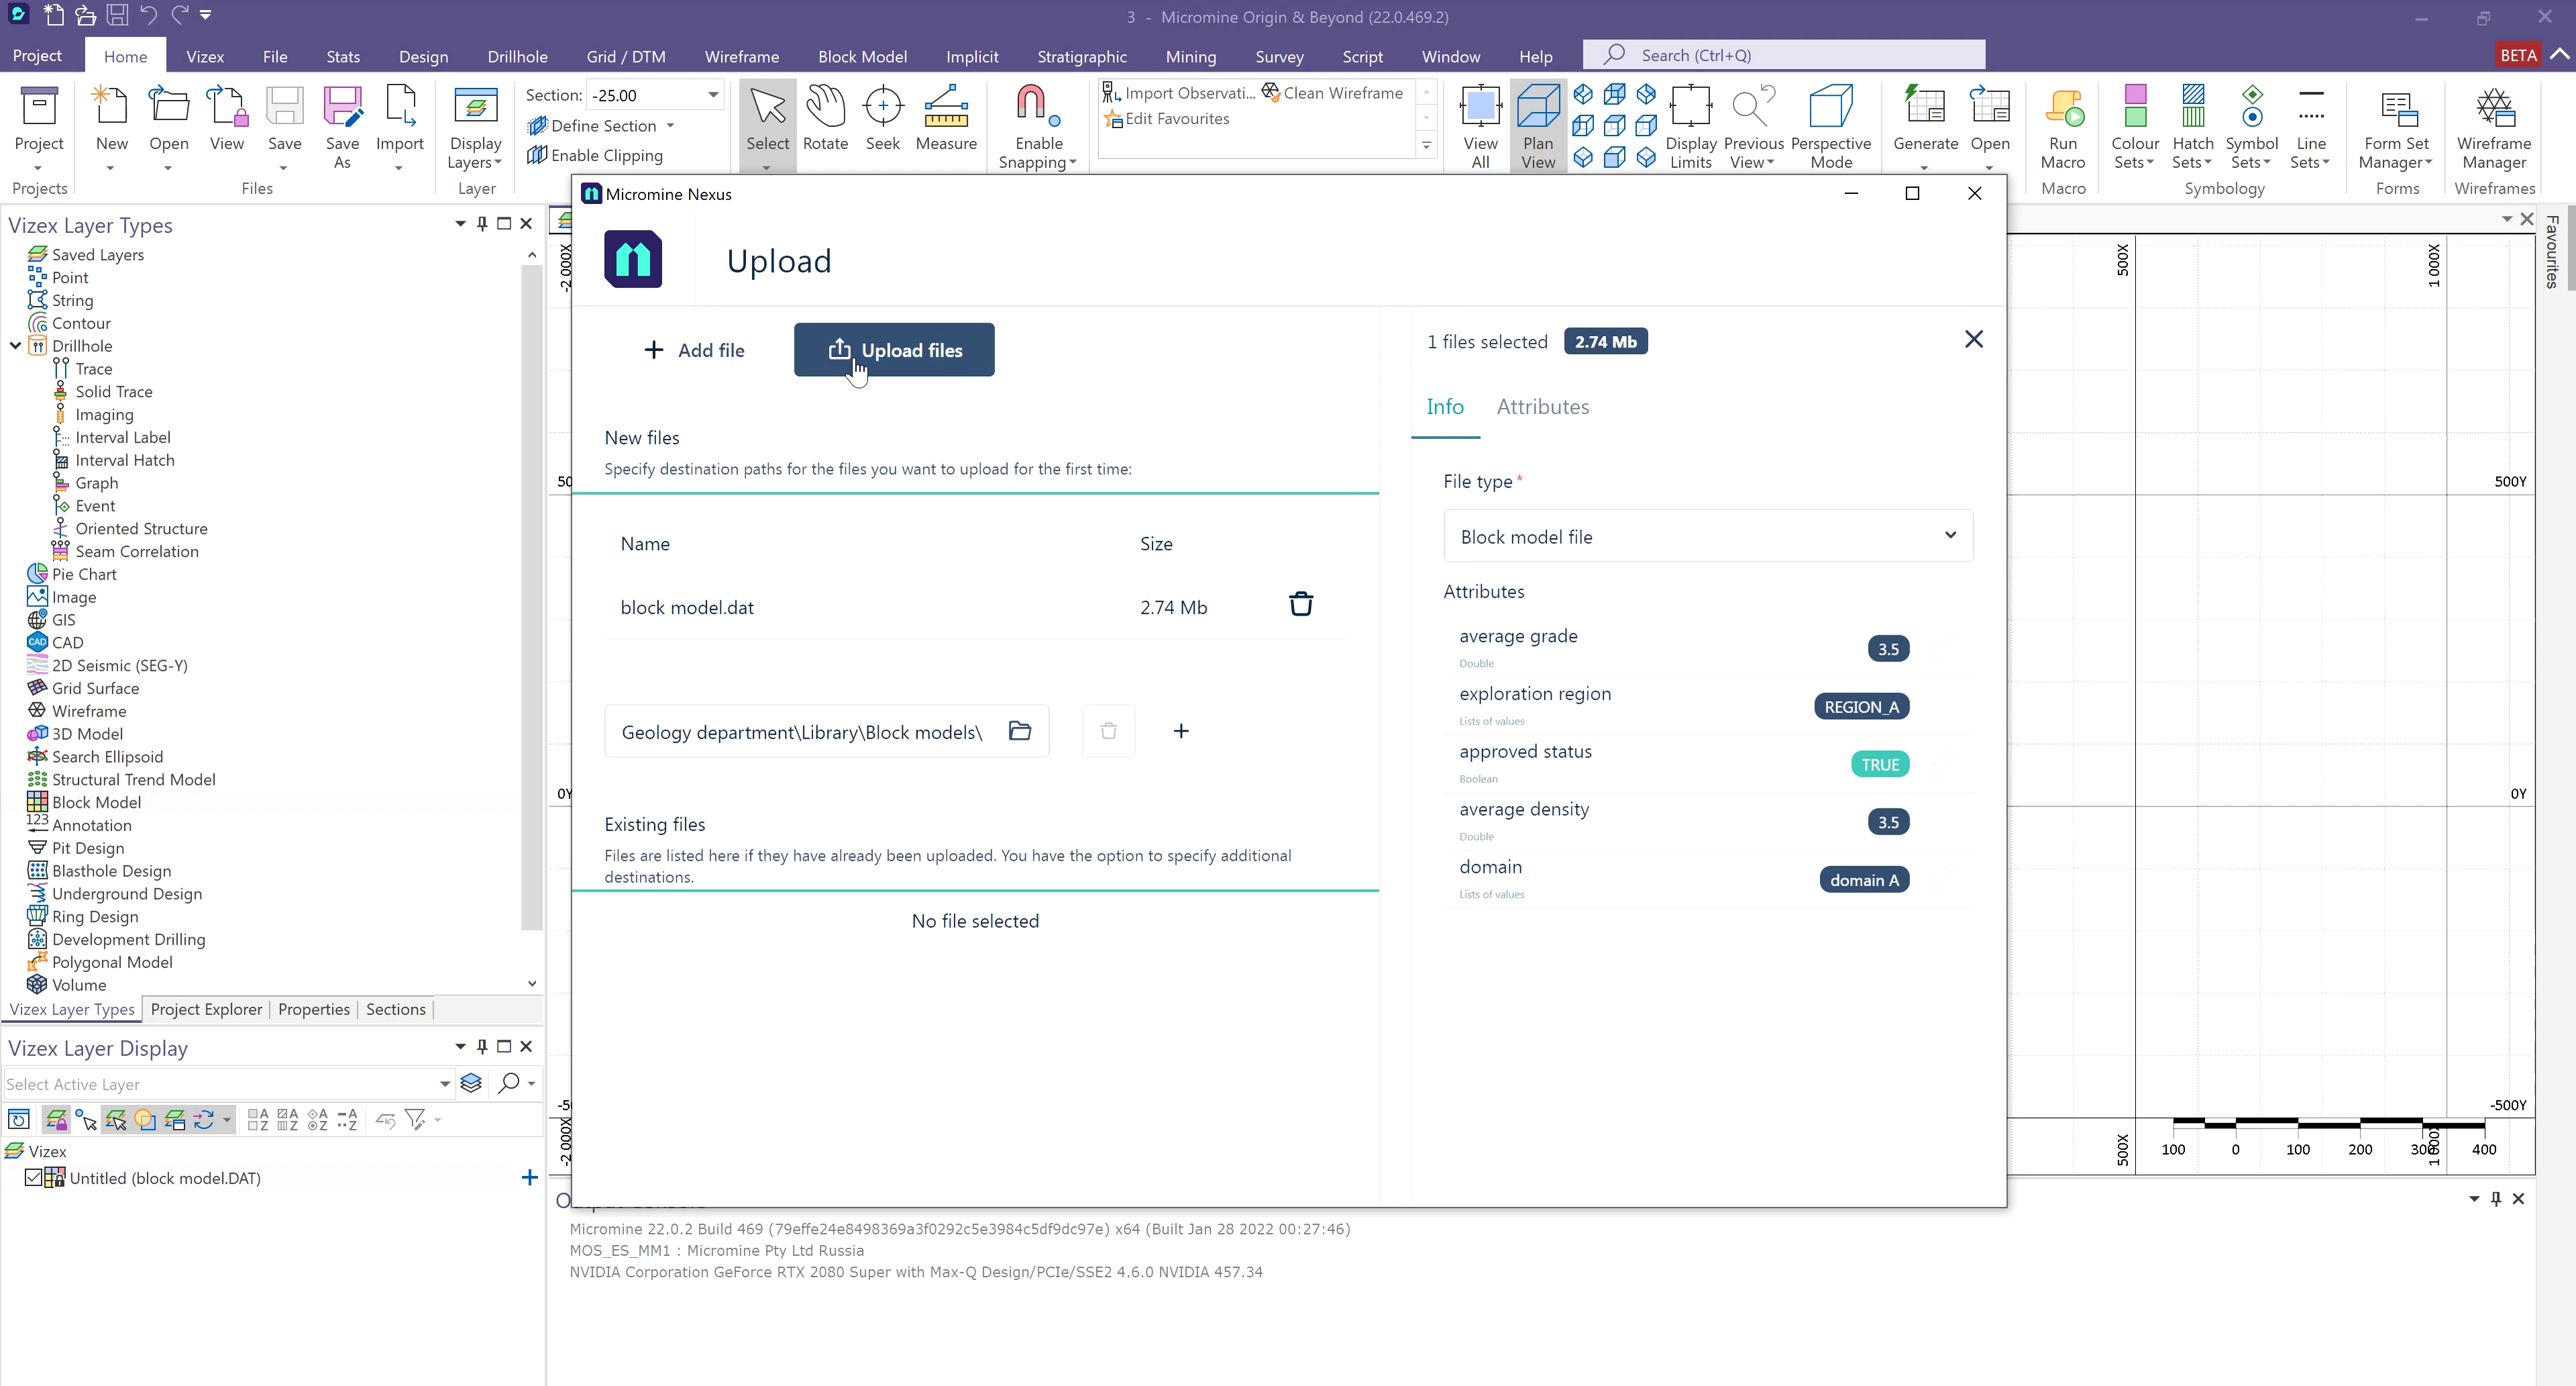Toggle checkbox for Untitled block model layer

click(x=33, y=1177)
